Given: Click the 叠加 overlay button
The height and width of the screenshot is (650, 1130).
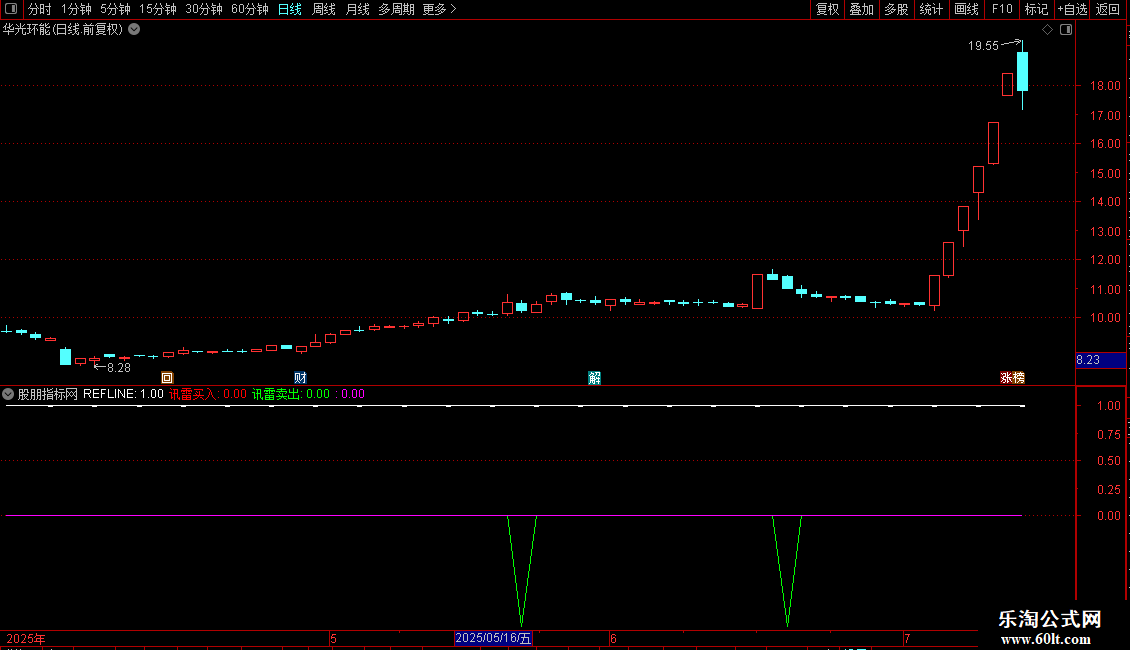Looking at the screenshot, I should 861,9.
